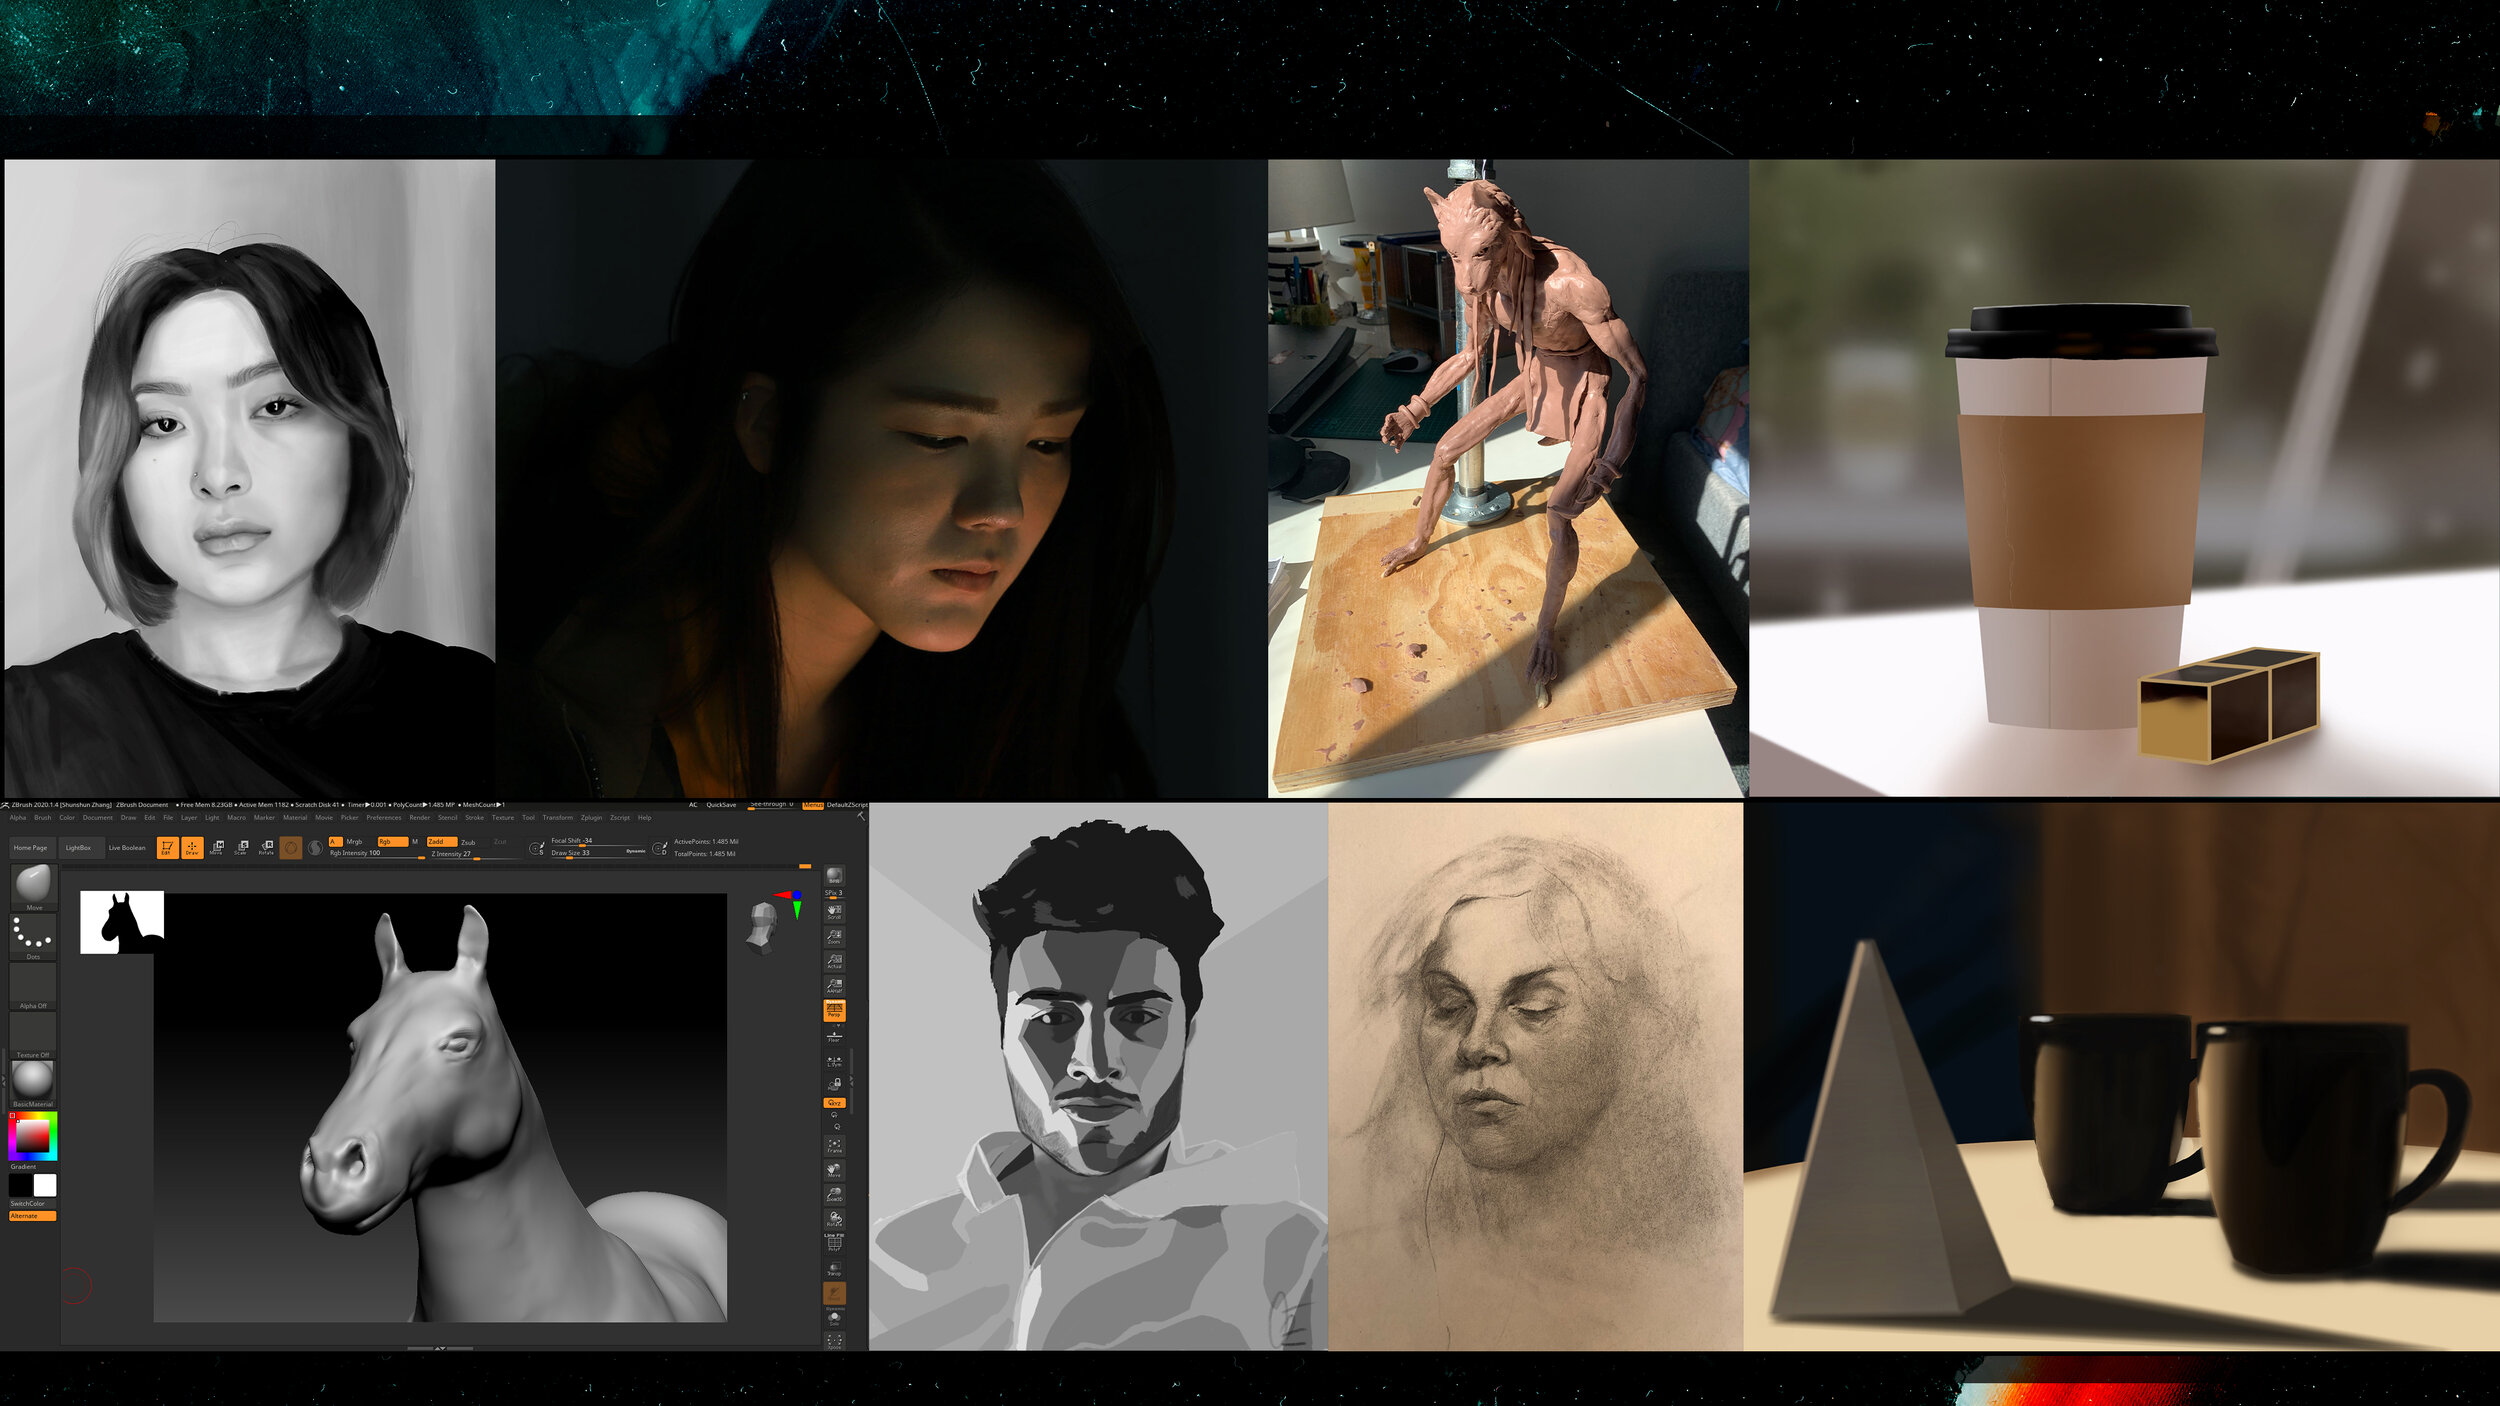Screen dimensions: 2500x1406
Task: Select the Edit mode icon
Action: click(x=167, y=847)
